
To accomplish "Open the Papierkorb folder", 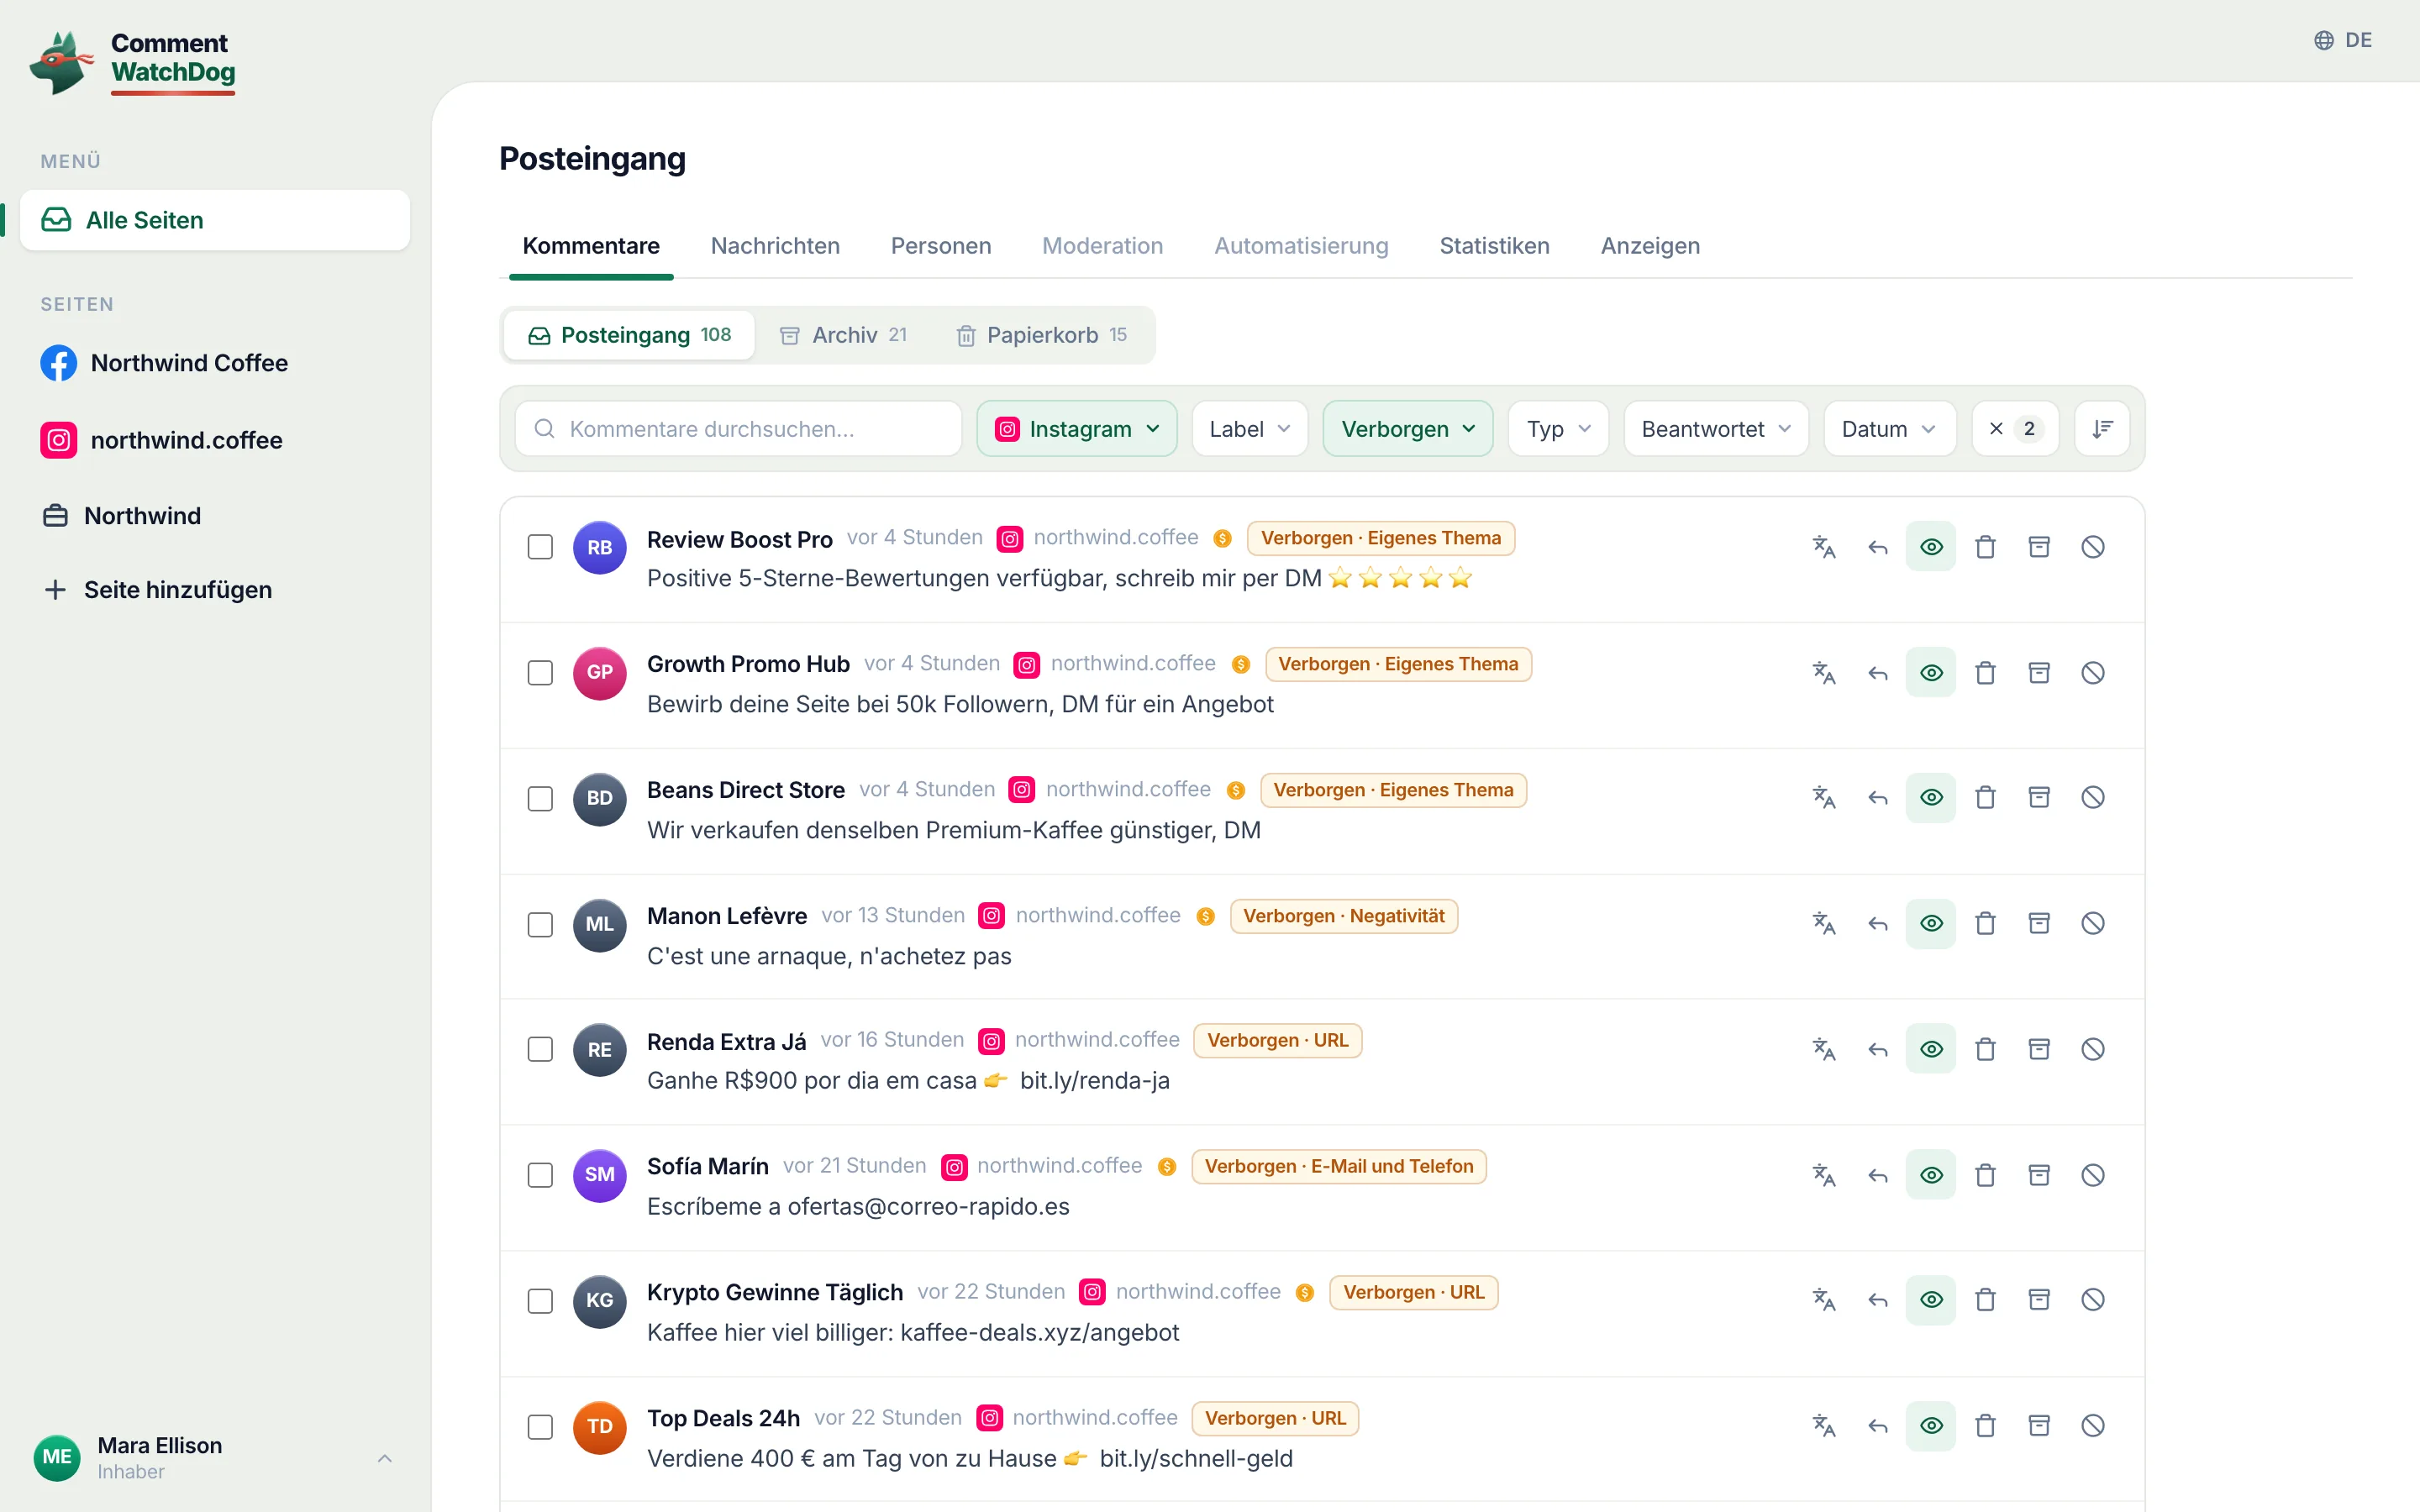I will [1042, 335].
